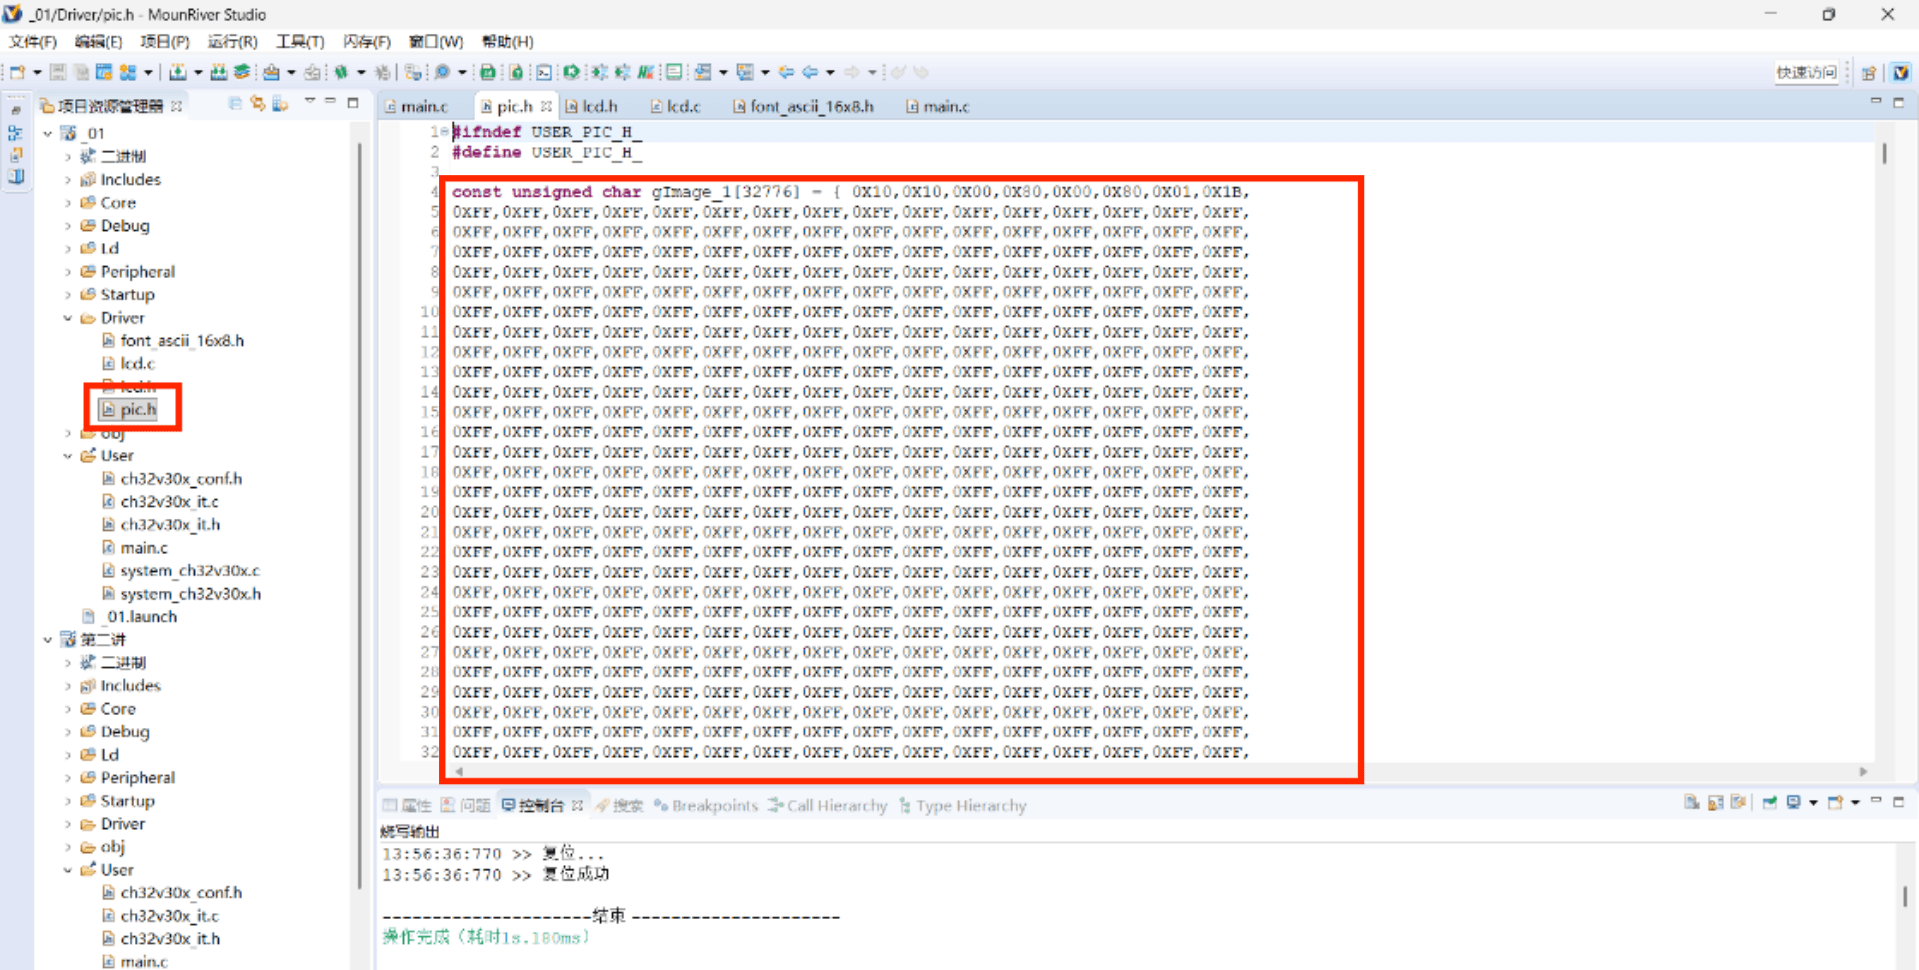Click the 快速访问 quick access field

click(1806, 72)
